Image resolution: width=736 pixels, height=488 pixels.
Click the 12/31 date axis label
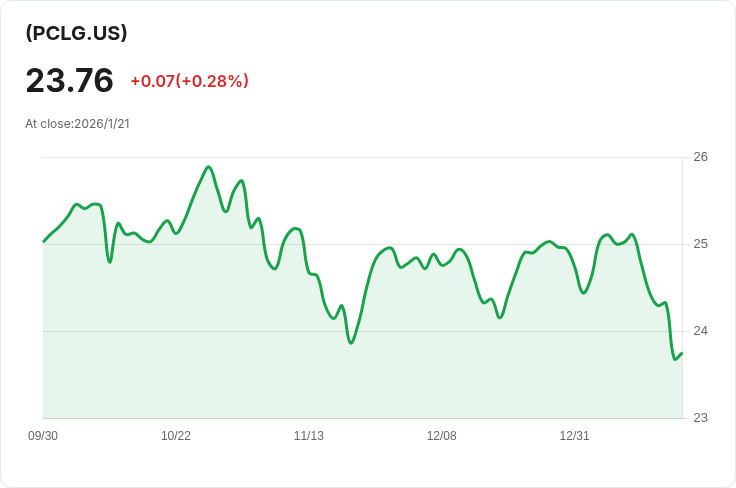tap(574, 436)
